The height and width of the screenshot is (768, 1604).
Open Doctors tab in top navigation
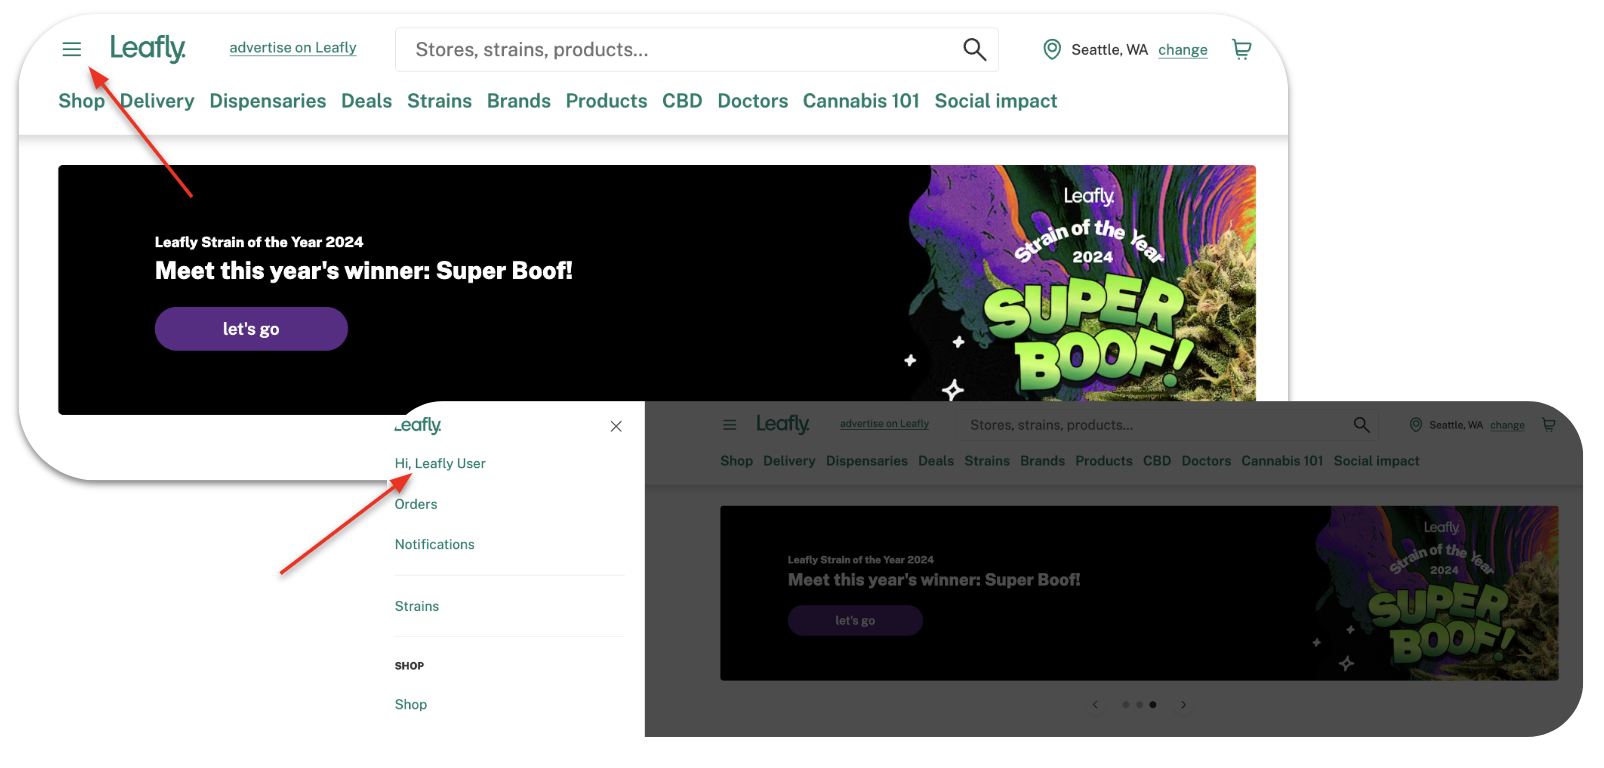752,101
